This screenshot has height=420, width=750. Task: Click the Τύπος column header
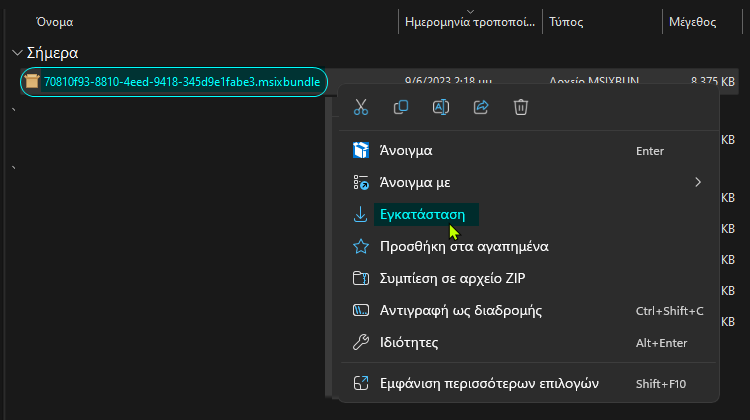567,21
